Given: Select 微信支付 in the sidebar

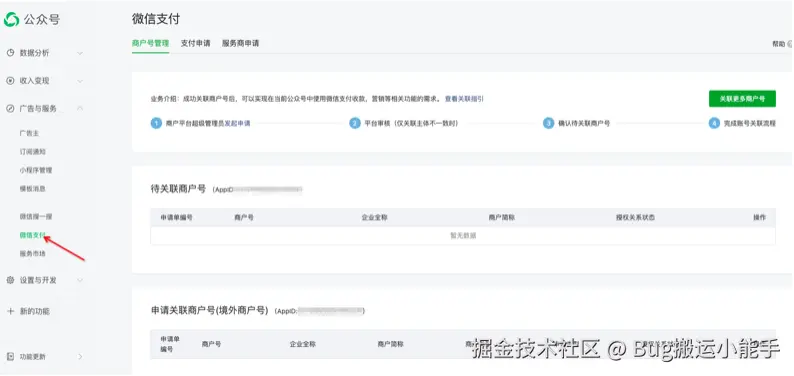Looking at the screenshot, I should 33,235.
